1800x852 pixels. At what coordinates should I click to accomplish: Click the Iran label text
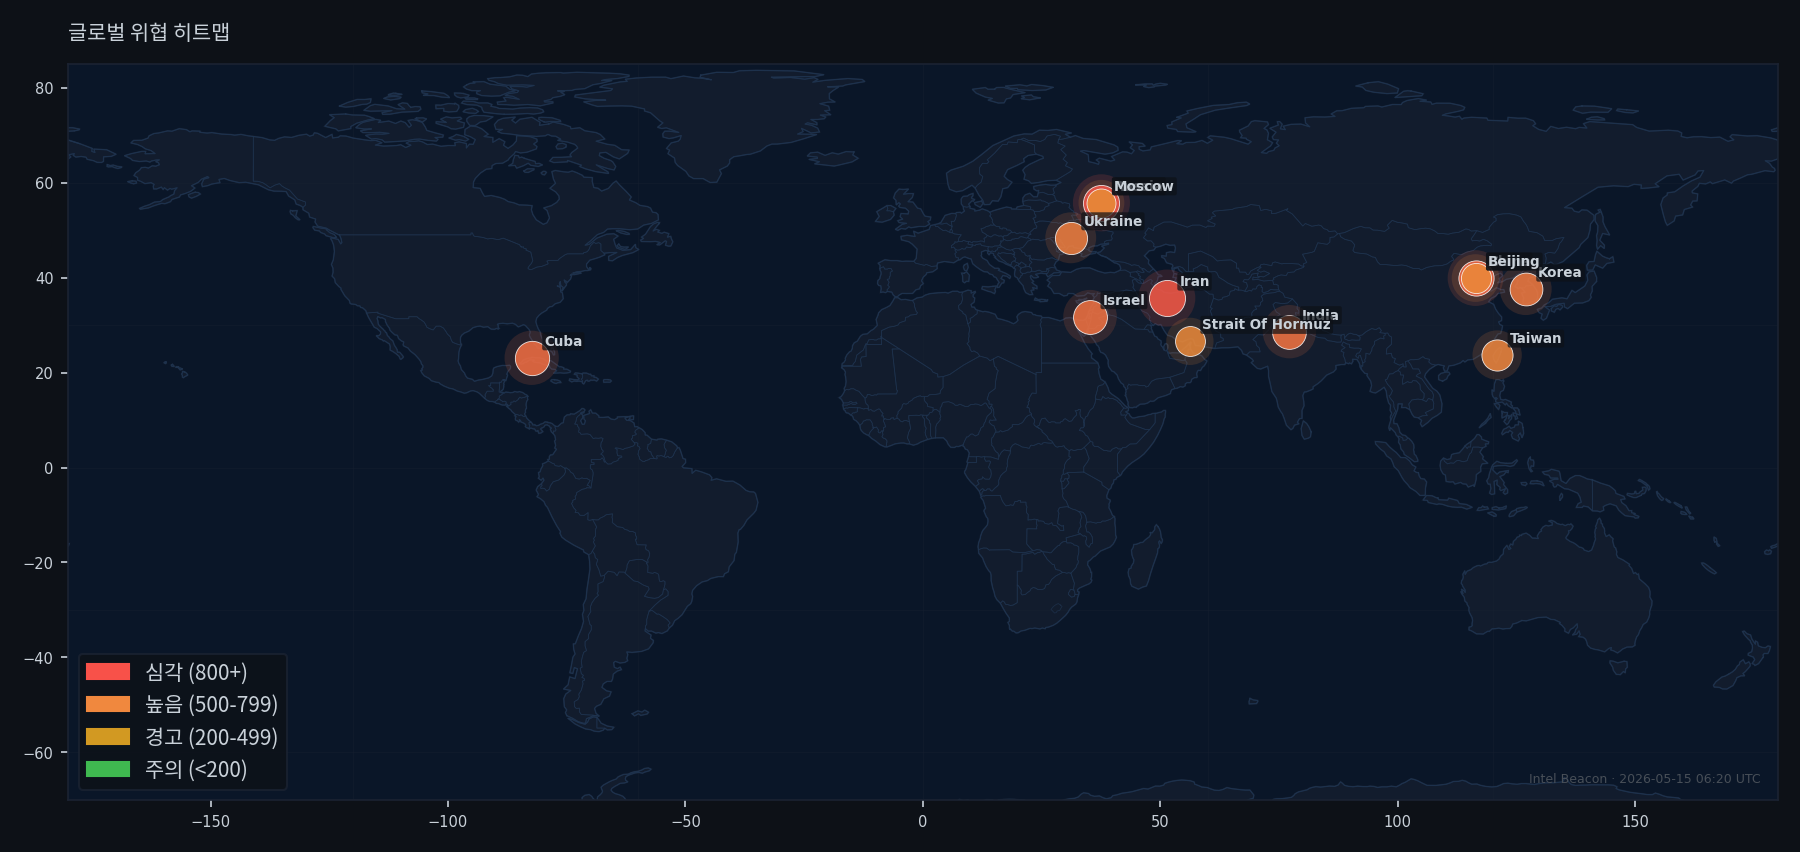(1194, 281)
